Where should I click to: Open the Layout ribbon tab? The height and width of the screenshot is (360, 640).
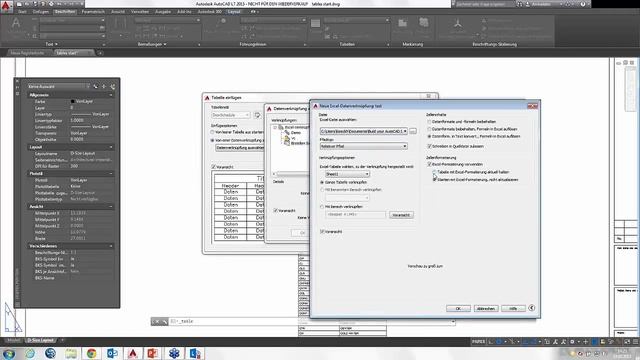pyautogui.click(x=234, y=12)
